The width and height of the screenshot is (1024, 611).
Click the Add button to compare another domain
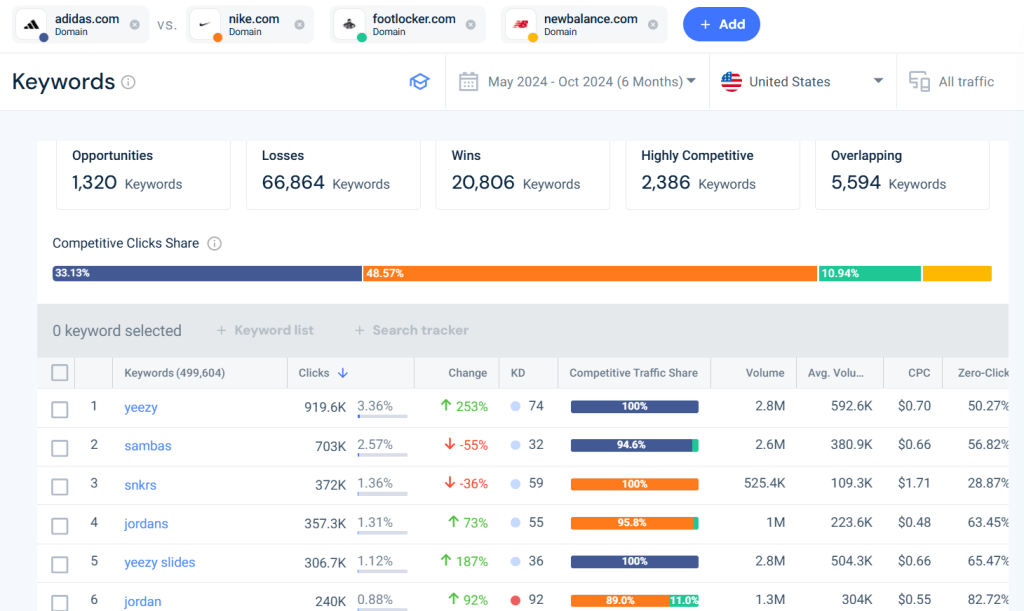point(721,23)
